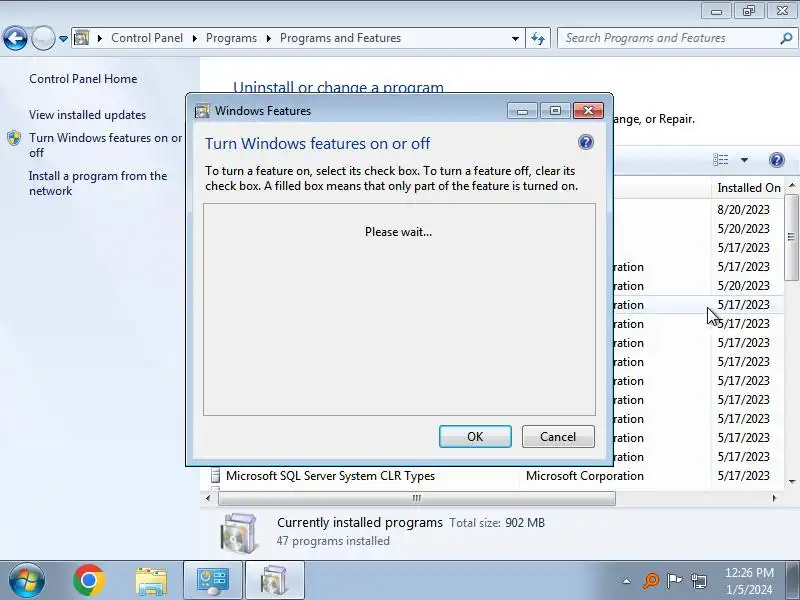Click the Control Panel address bar icon
Screen dimensions: 800x600
pyautogui.click(x=82, y=38)
